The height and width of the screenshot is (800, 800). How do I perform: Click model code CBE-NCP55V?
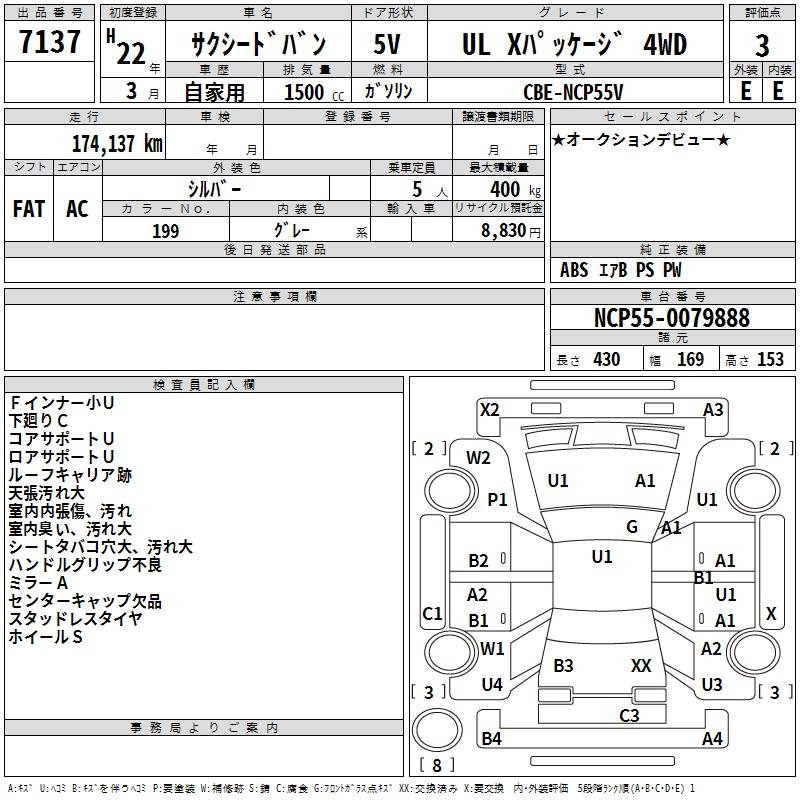573,92
